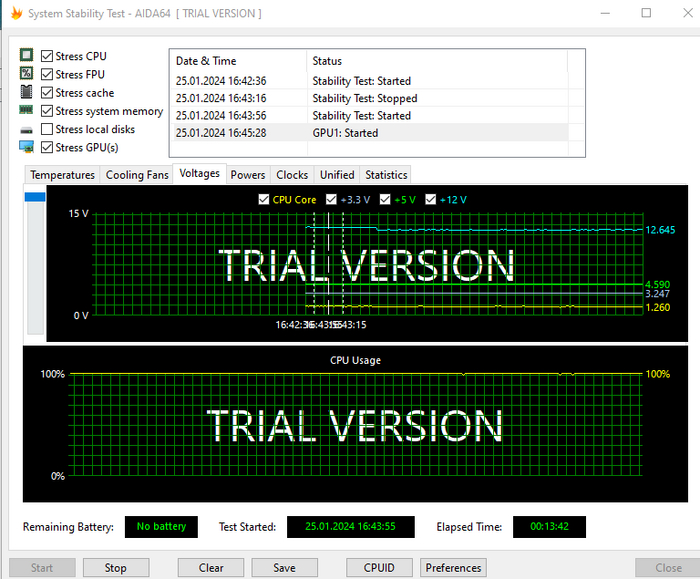Uncheck the Stress CPU checkbox
Viewport: 700px width, 579px height.
(x=47, y=56)
